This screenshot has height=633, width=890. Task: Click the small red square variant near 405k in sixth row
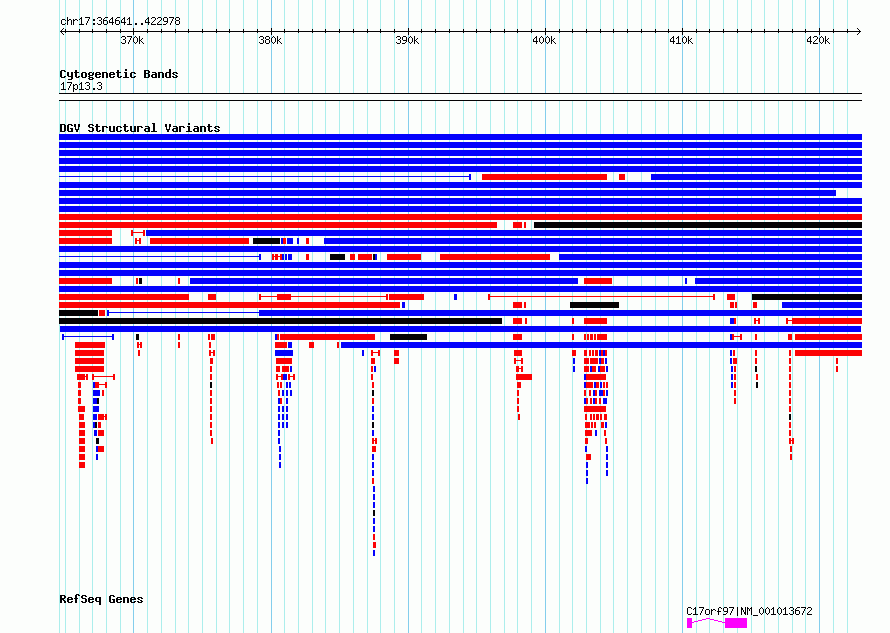(x=622, y=177)
